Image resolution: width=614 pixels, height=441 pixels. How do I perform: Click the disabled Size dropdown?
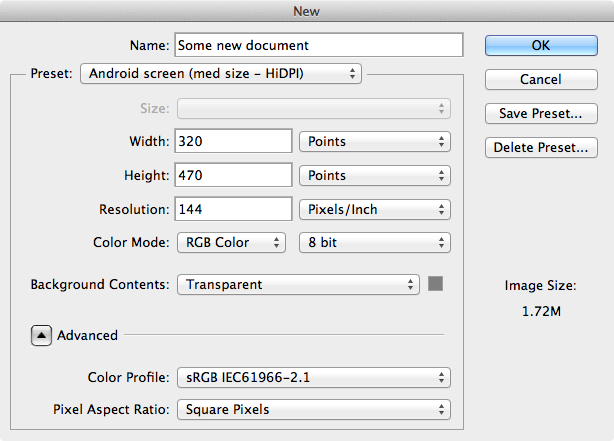pyautogui.click(x=312, y=108)
